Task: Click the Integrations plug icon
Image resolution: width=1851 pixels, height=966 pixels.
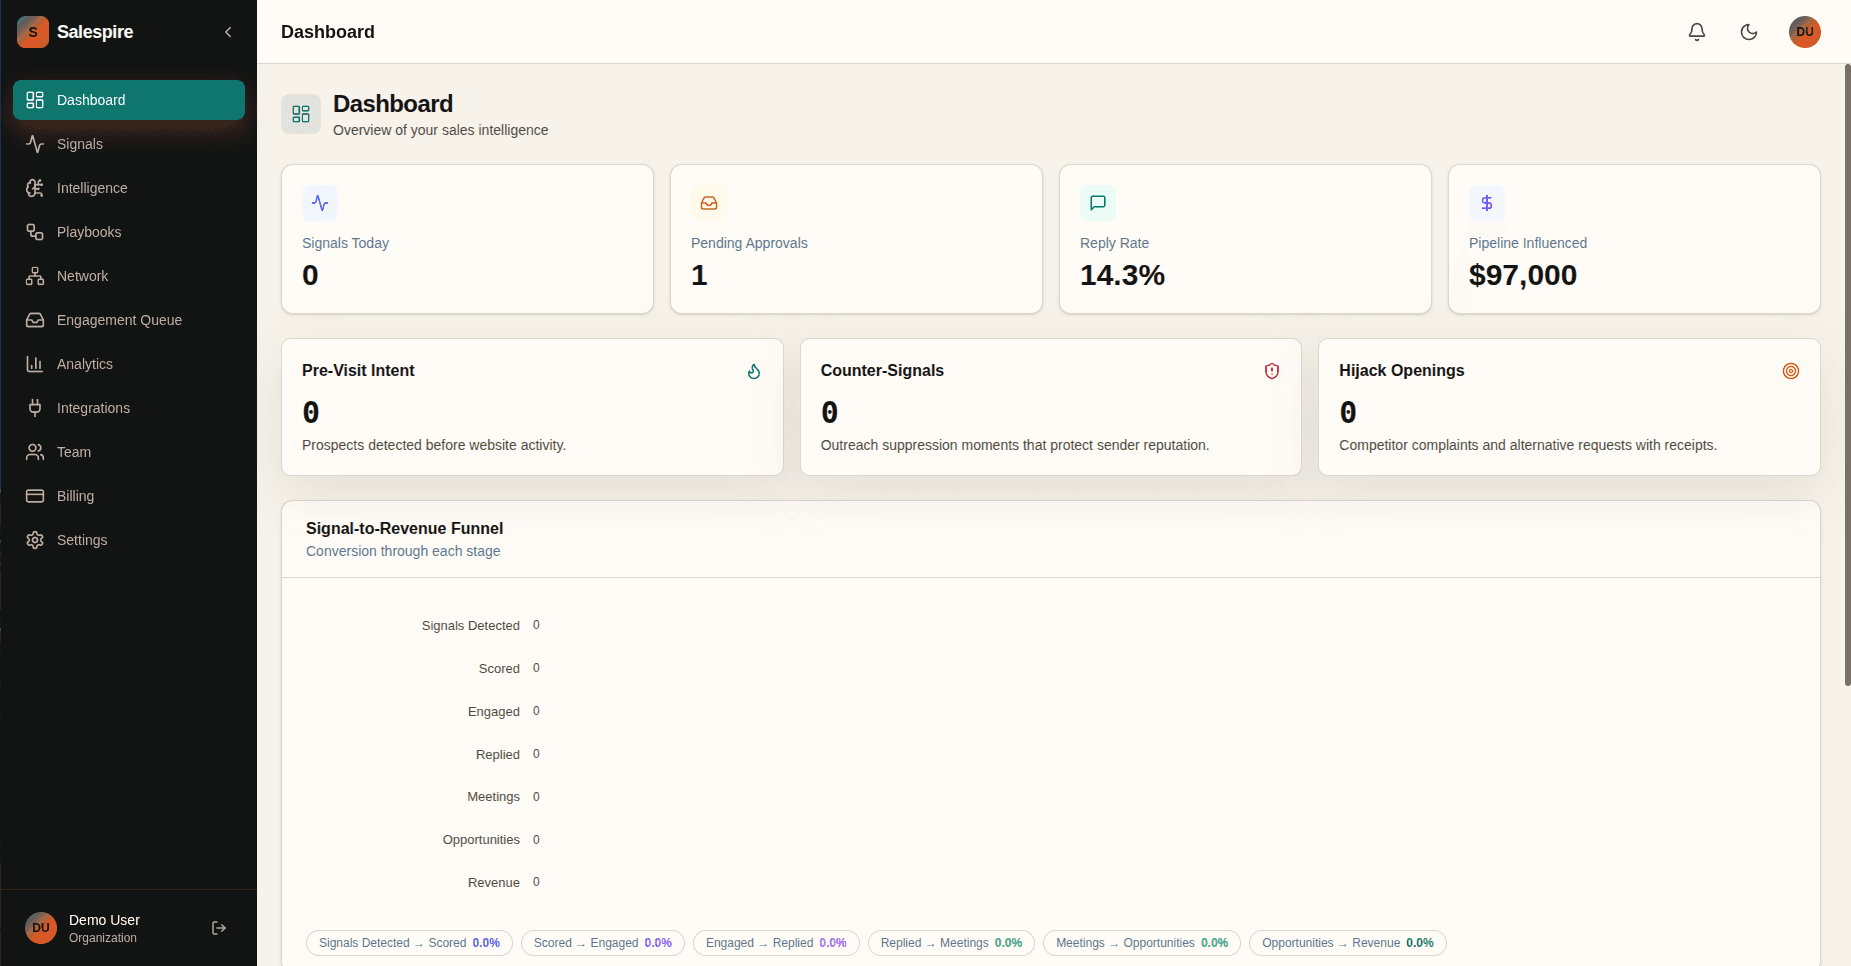Action: point(35,408)
